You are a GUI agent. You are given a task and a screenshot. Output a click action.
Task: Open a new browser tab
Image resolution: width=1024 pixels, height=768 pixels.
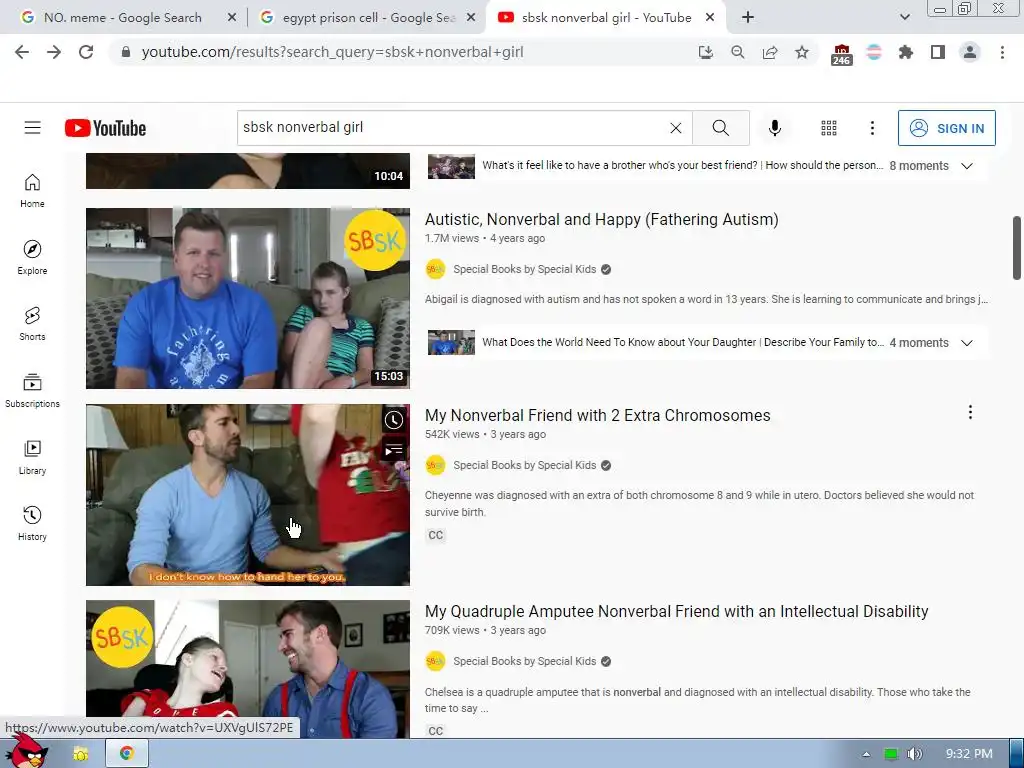[748, 18]
